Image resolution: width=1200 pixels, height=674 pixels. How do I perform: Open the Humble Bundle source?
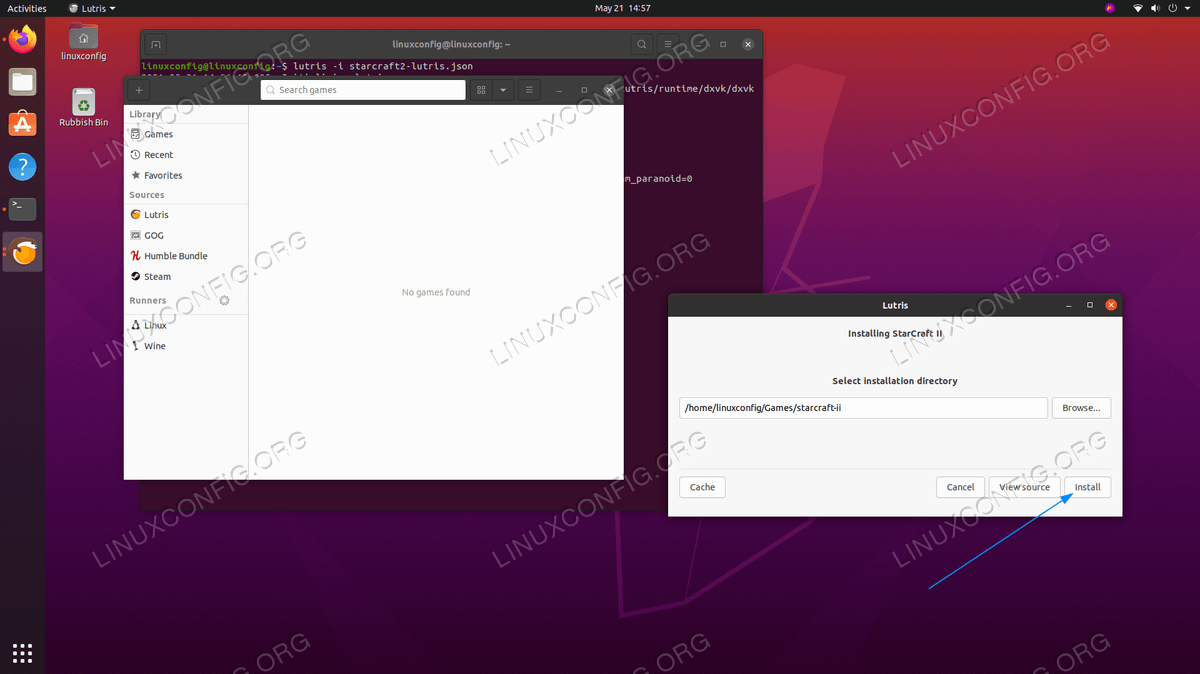click(175, 256)
